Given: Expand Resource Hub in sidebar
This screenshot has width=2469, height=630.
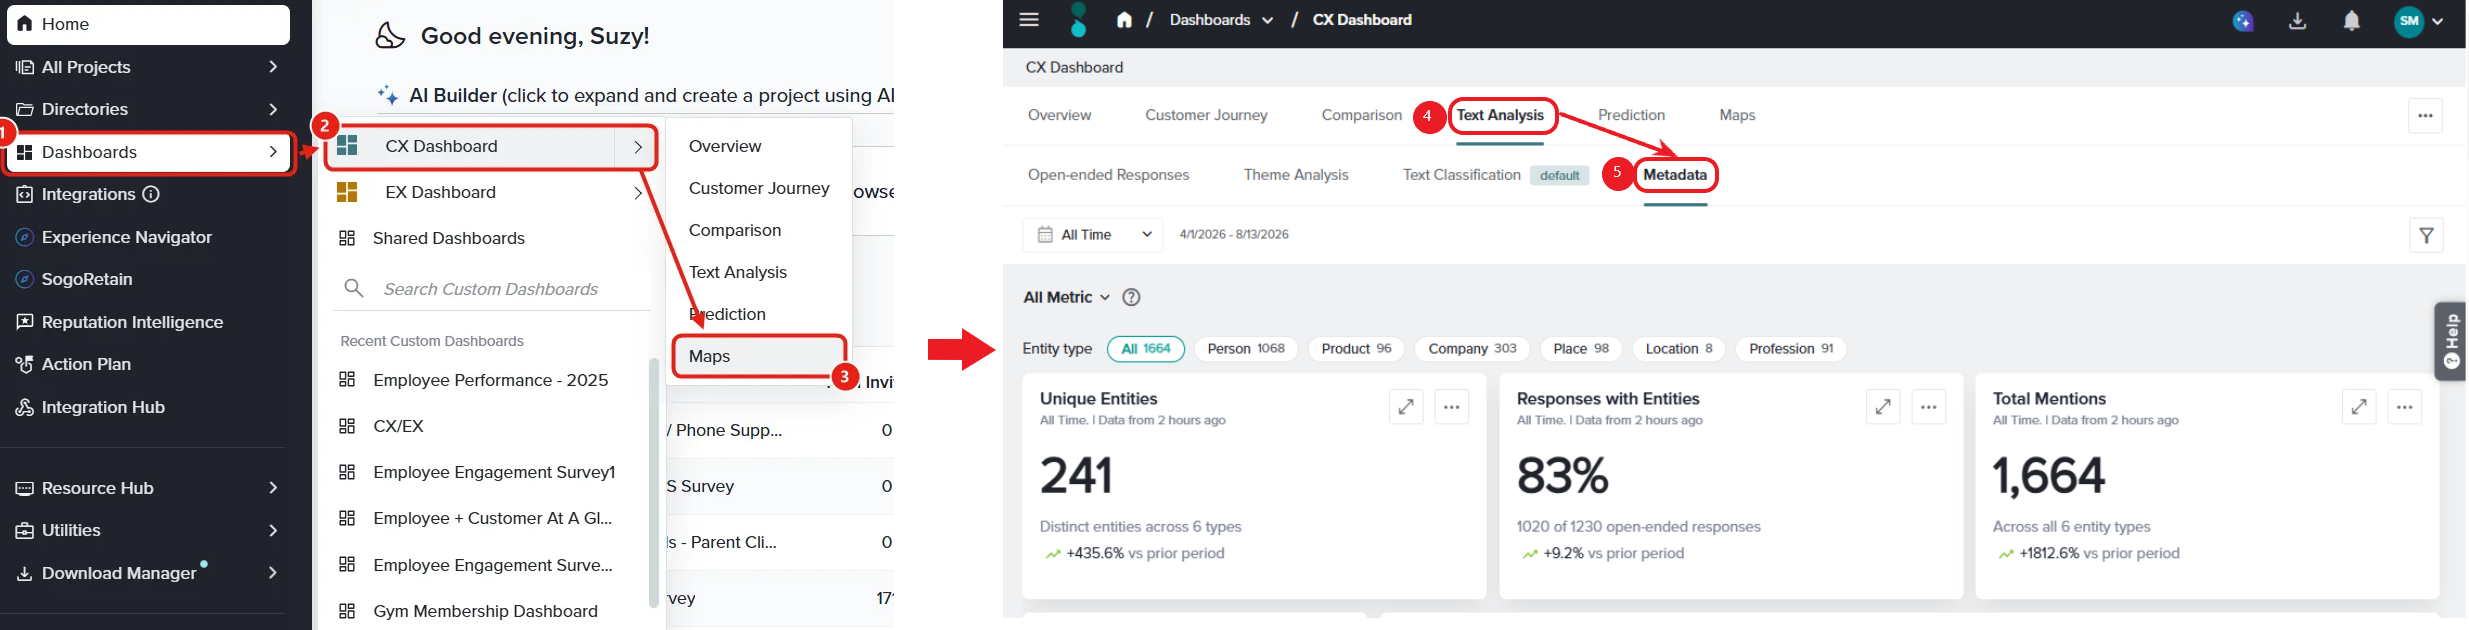Looking at the screenshot, I should [x=273, y=488].
